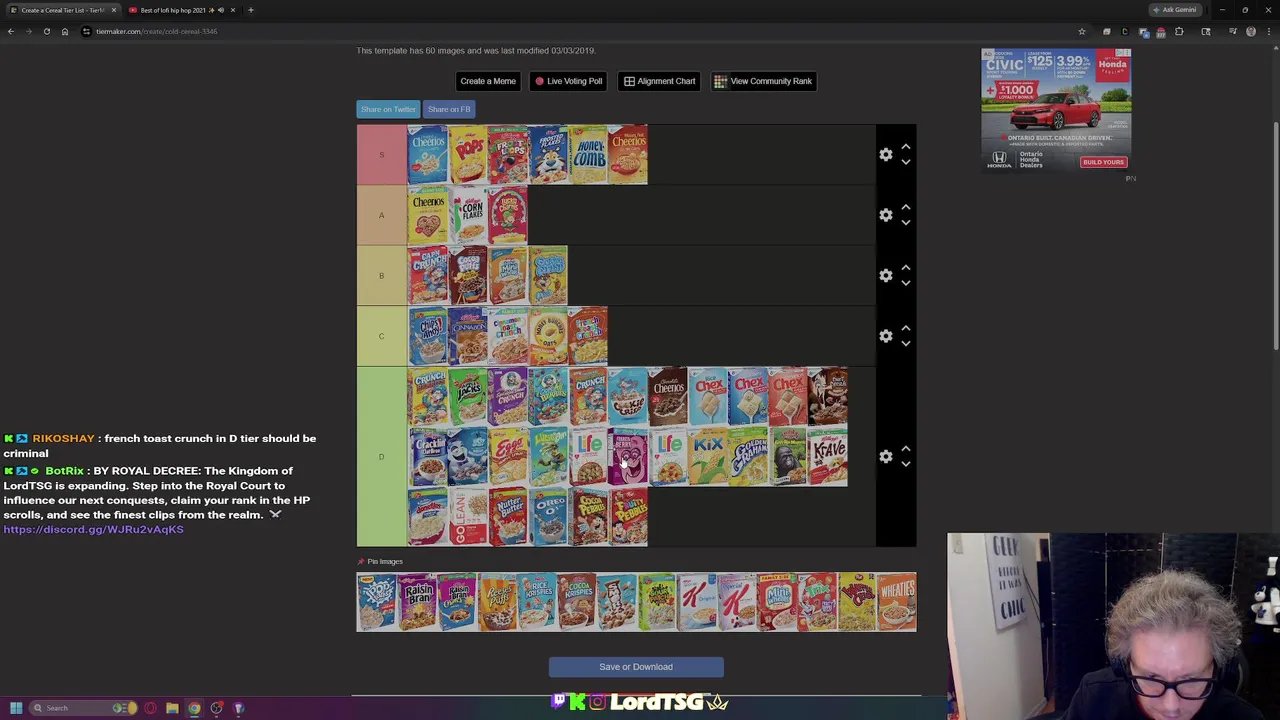Pick Reese's Puffs box from image pool
The height and width of the screenshot is (720, 1280).
[x=497, y=602]
